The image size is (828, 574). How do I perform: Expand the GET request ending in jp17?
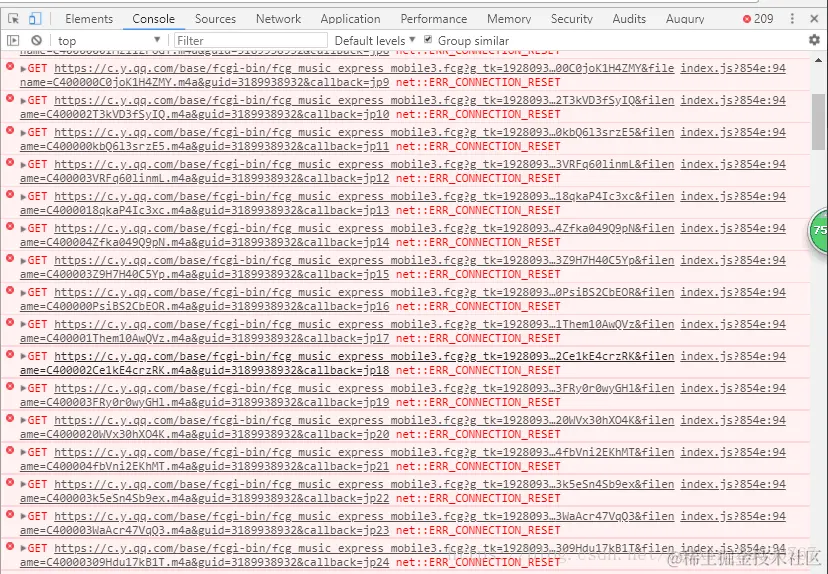coord(23,325)
